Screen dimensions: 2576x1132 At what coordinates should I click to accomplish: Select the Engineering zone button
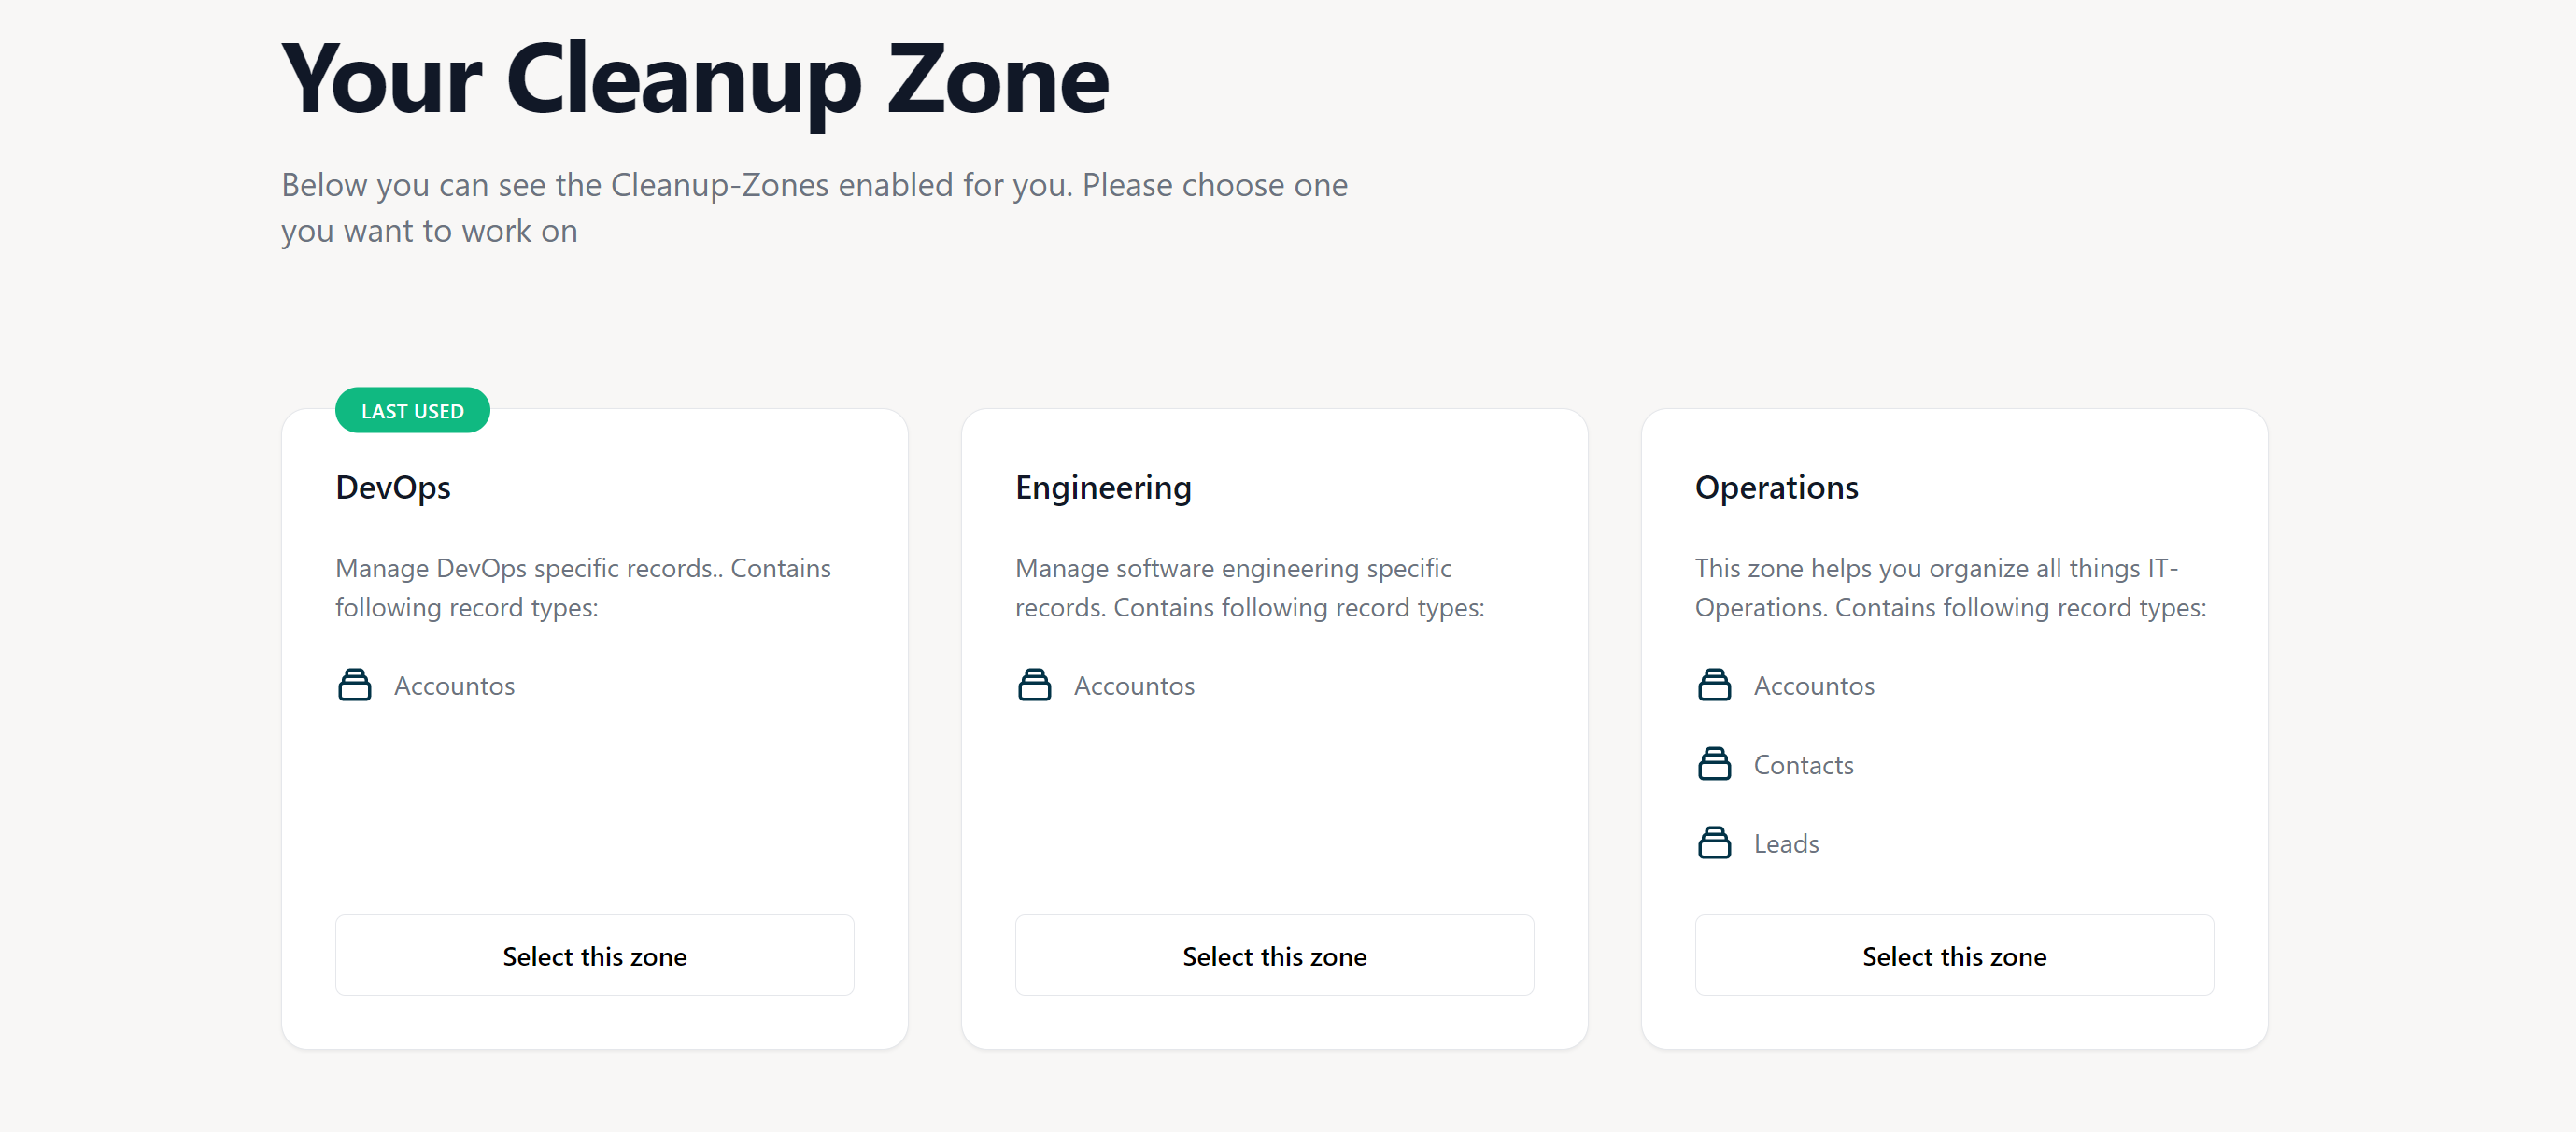pos(1274,955)
